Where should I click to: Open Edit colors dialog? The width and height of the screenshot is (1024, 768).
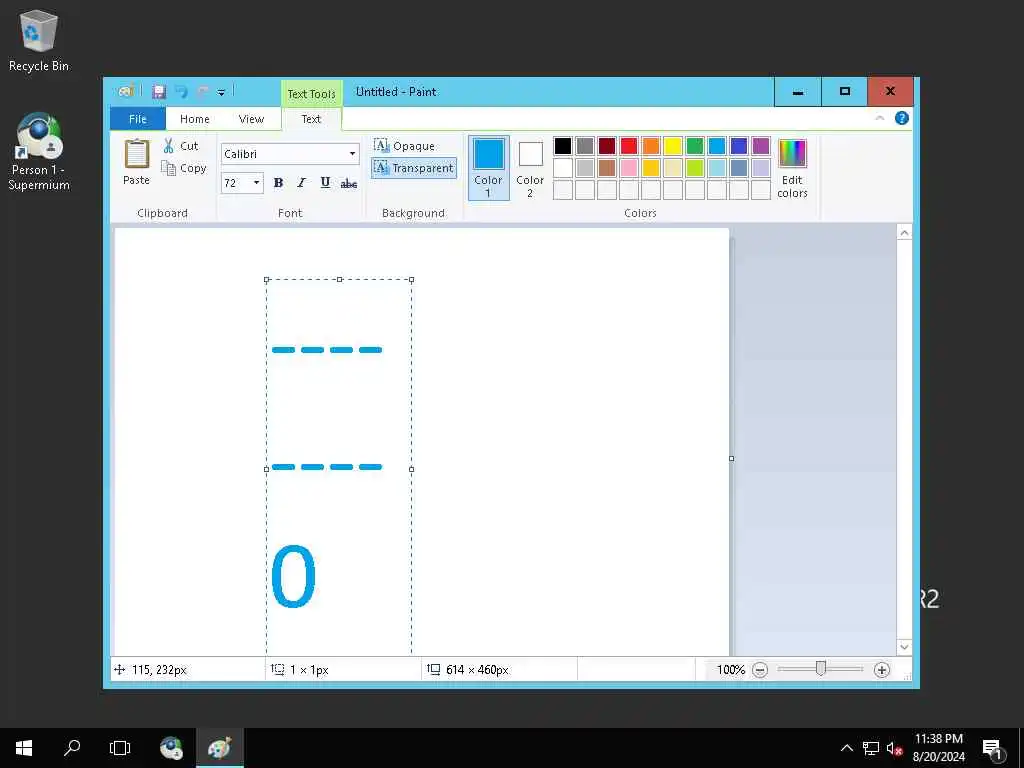792,168
